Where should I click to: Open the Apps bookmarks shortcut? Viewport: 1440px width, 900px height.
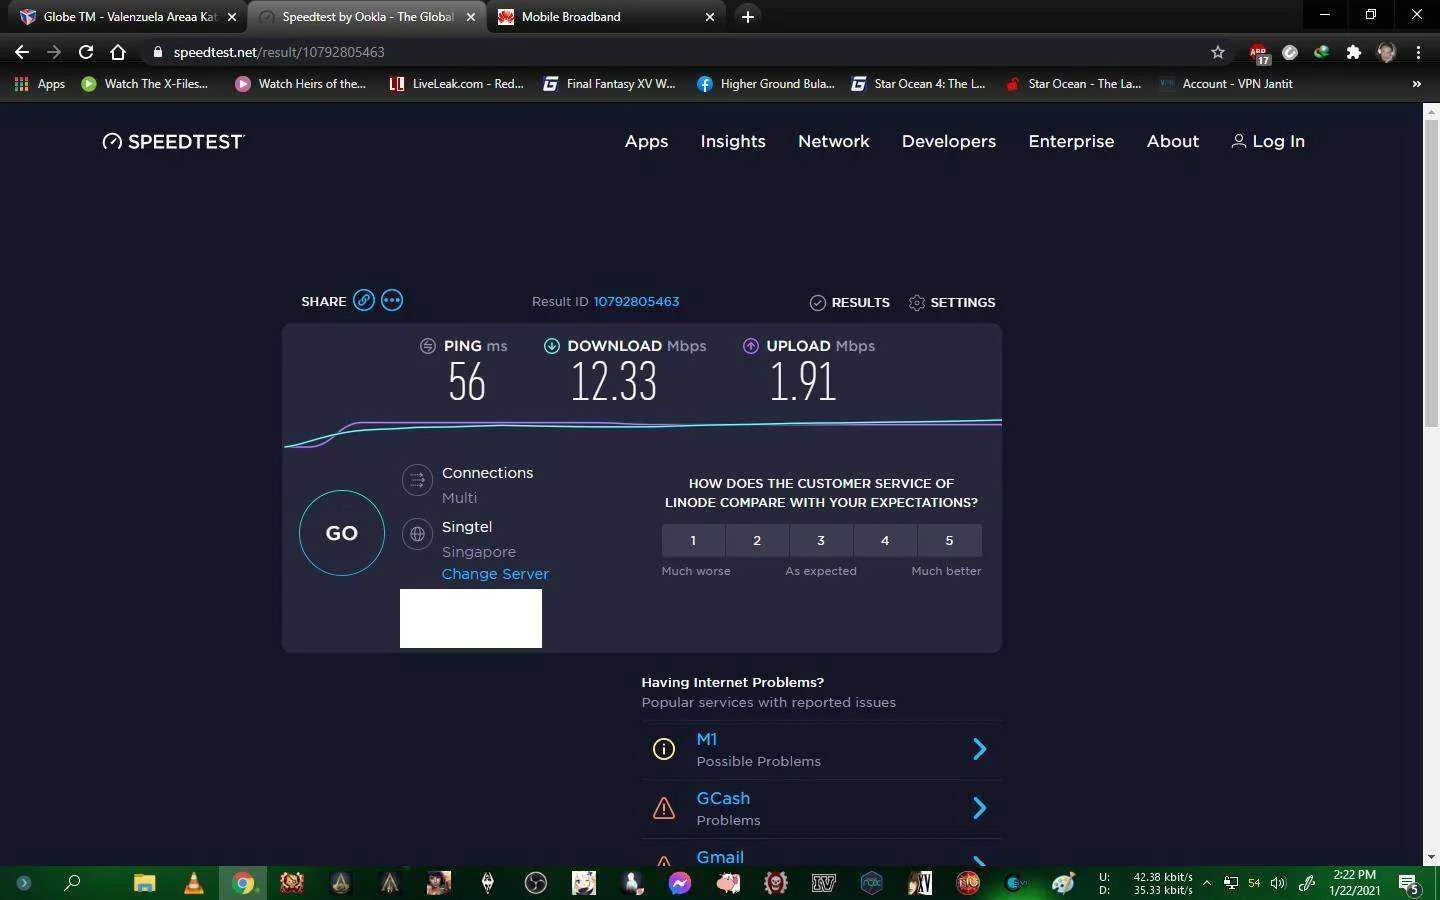40,84
